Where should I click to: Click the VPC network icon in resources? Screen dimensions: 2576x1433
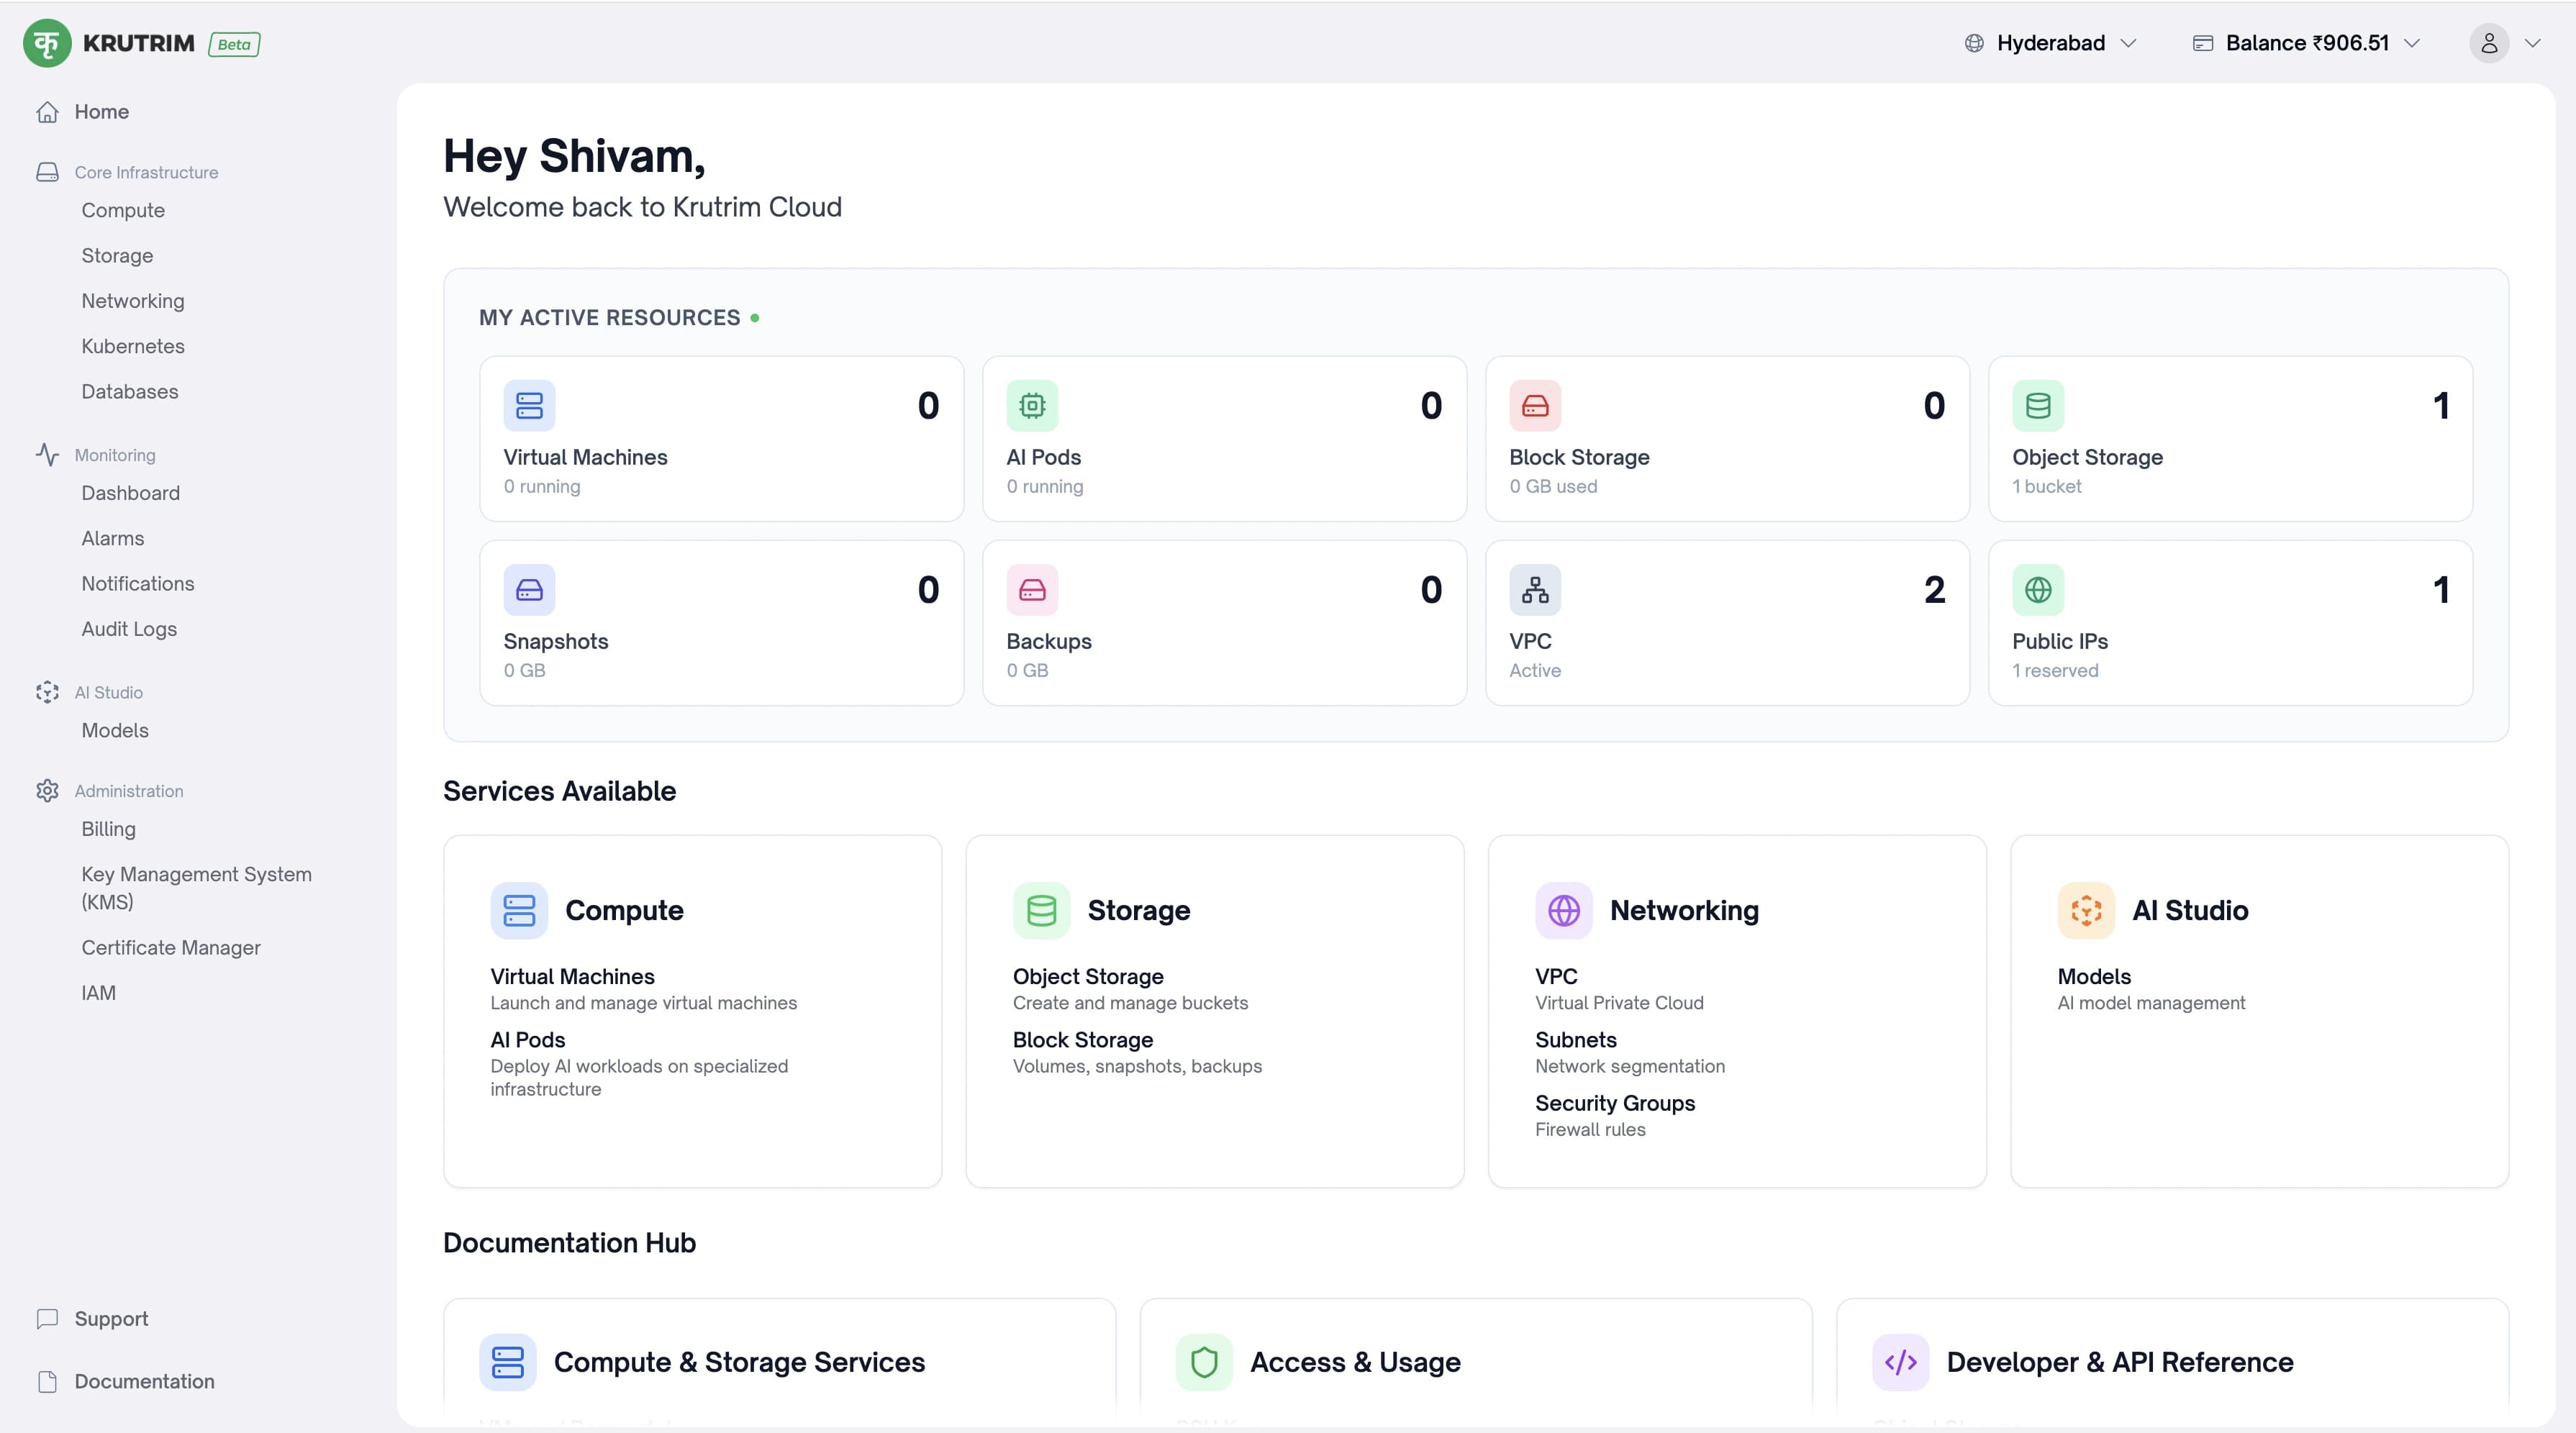click(1535, 590)
